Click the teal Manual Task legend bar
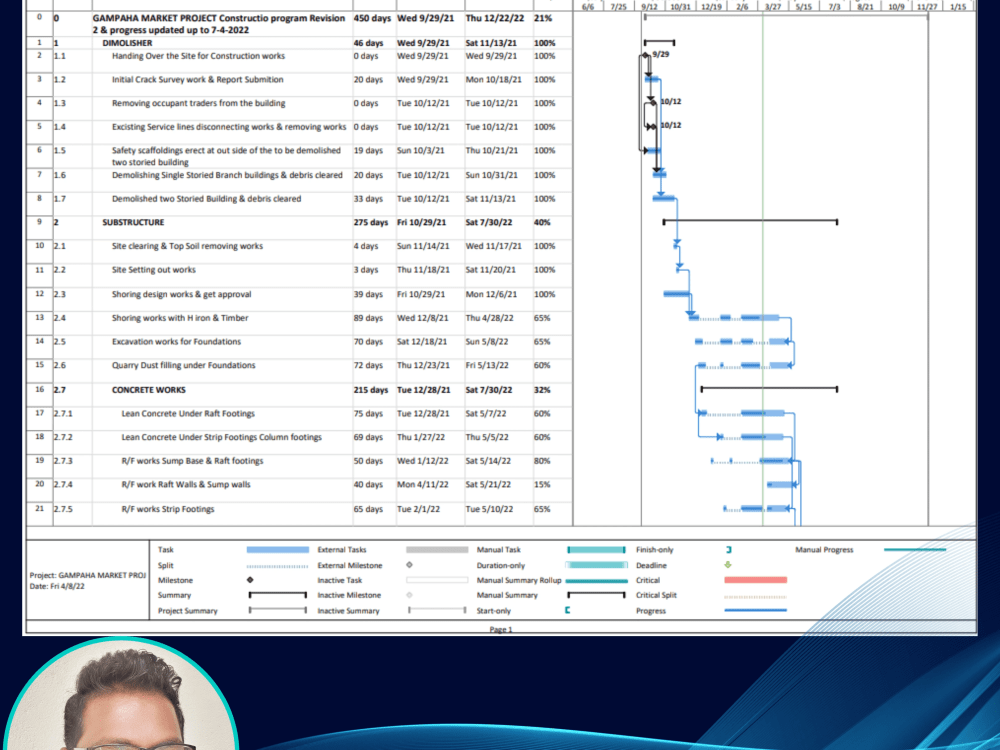The width and height of the screenshot is (1000, 750). pos(596,550)
